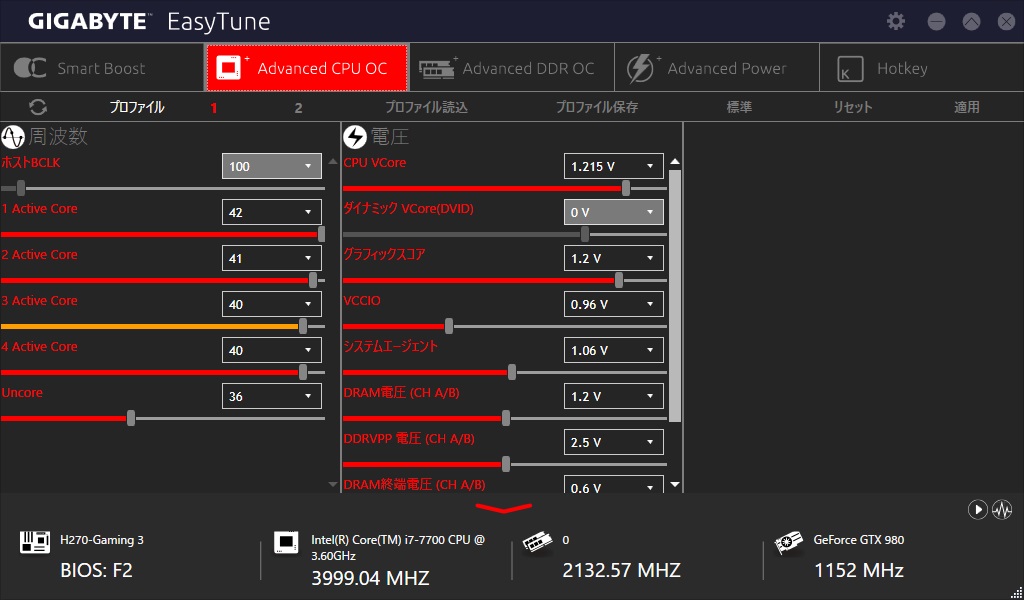Open the 4 Active Core dropdown

272,350
